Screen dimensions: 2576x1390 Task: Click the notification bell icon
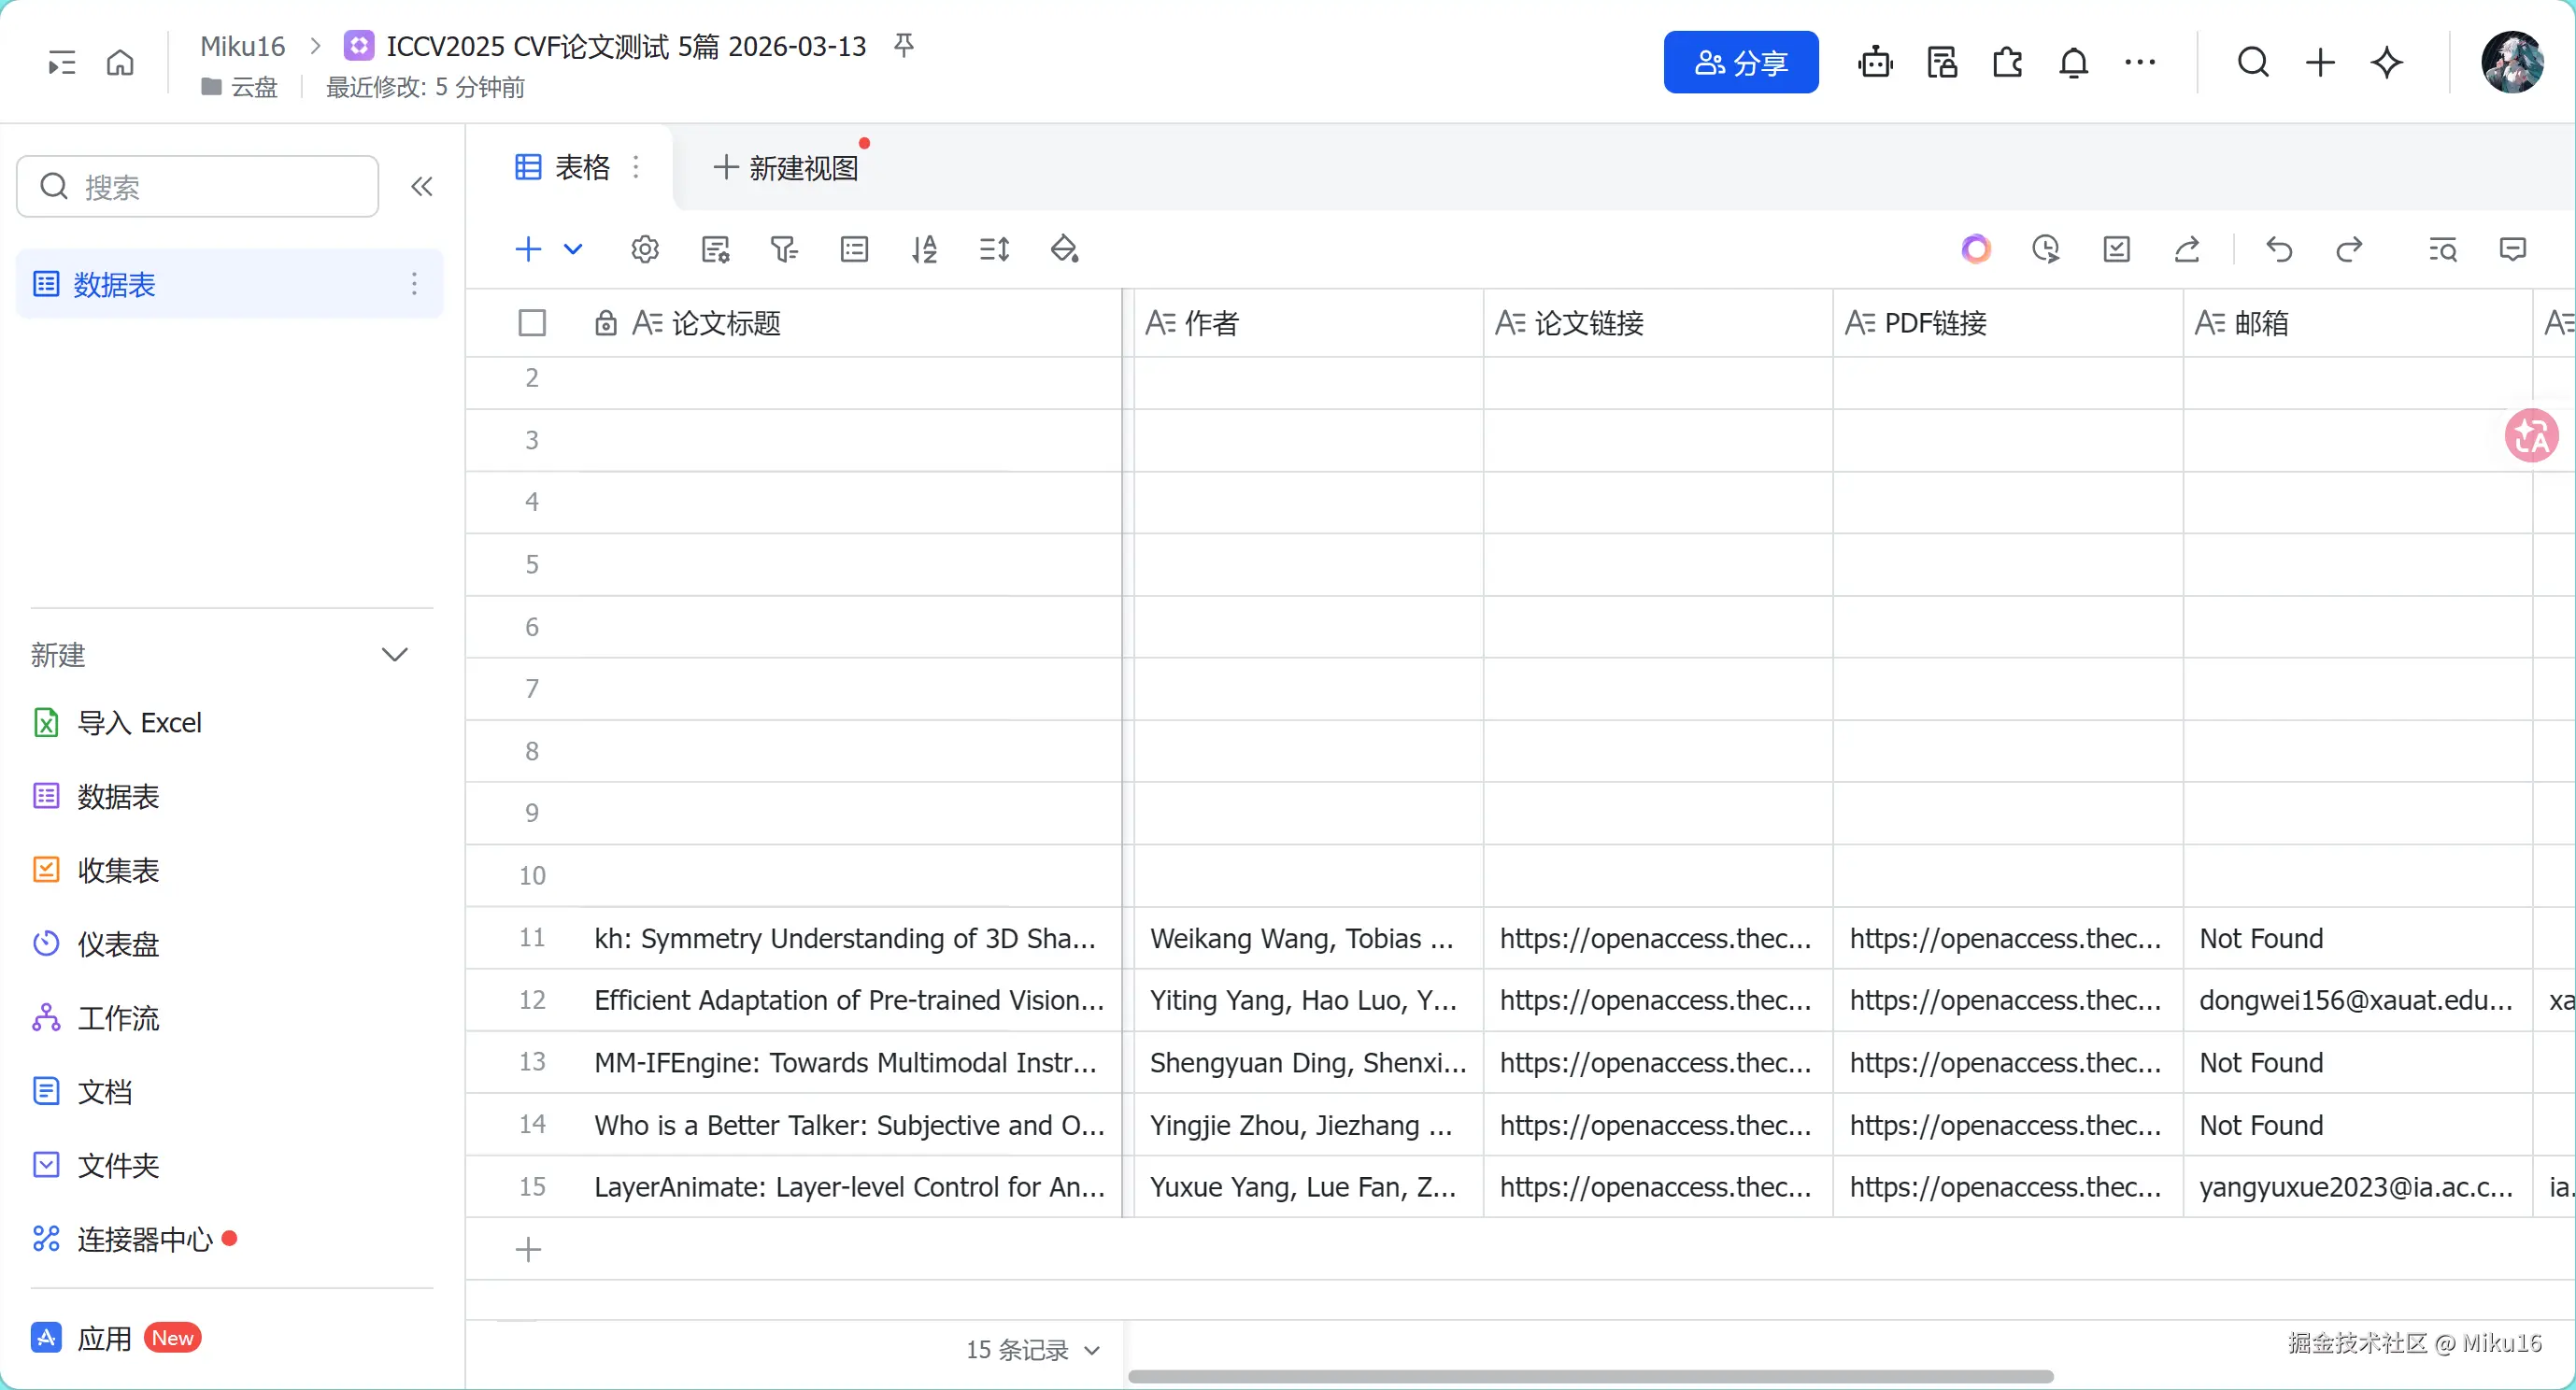pos(2073,63)
